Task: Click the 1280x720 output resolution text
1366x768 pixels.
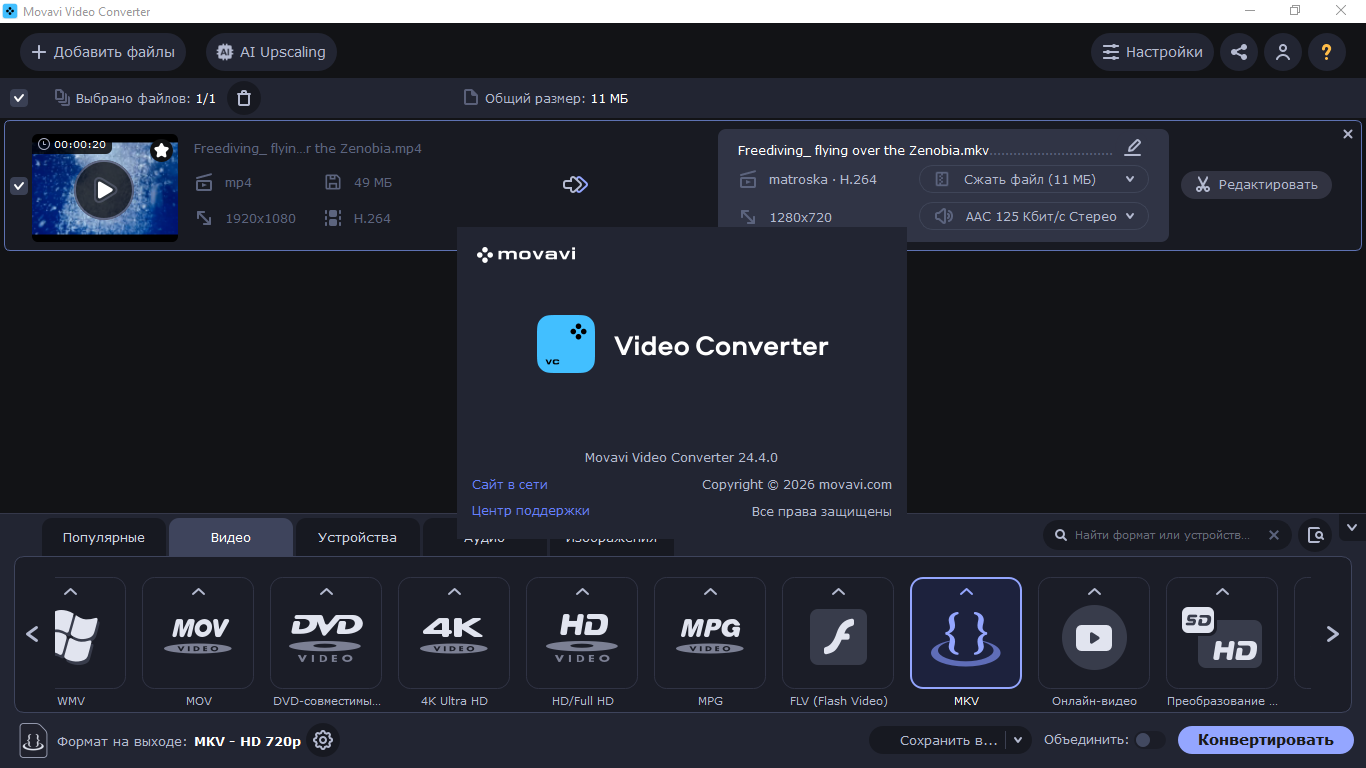Action: [x=800, y=217]
